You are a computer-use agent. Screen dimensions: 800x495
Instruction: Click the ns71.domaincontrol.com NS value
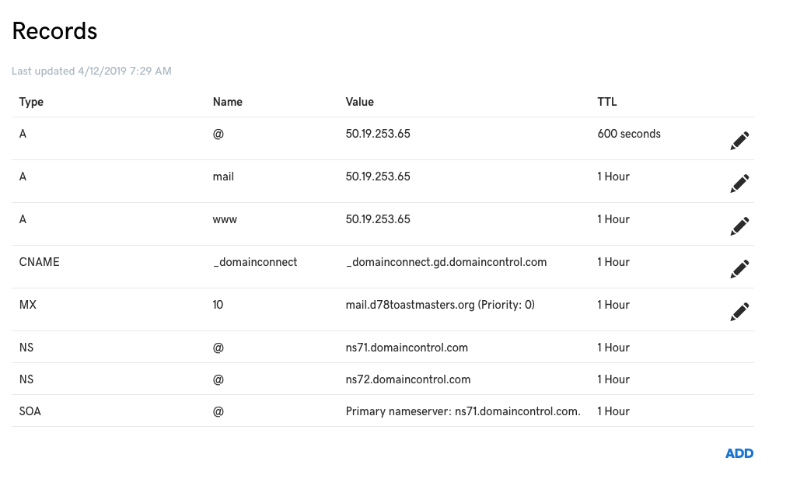[x=407, y=348]
